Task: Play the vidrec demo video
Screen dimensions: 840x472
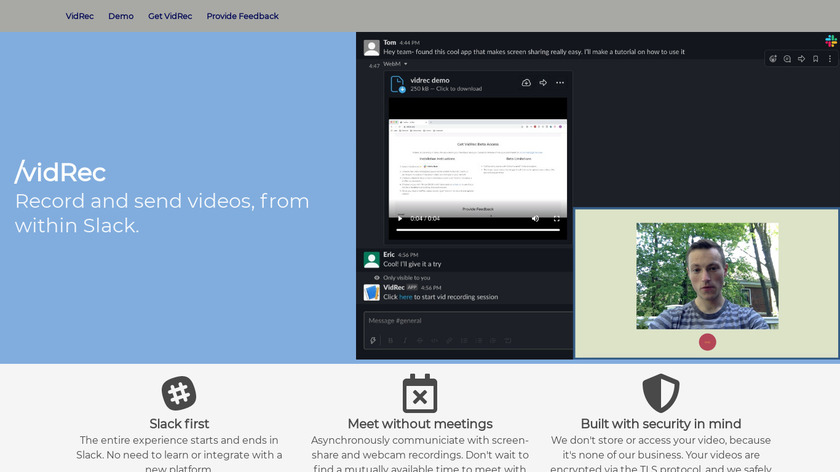Action: pyautogui.click(x=400, y=218)
